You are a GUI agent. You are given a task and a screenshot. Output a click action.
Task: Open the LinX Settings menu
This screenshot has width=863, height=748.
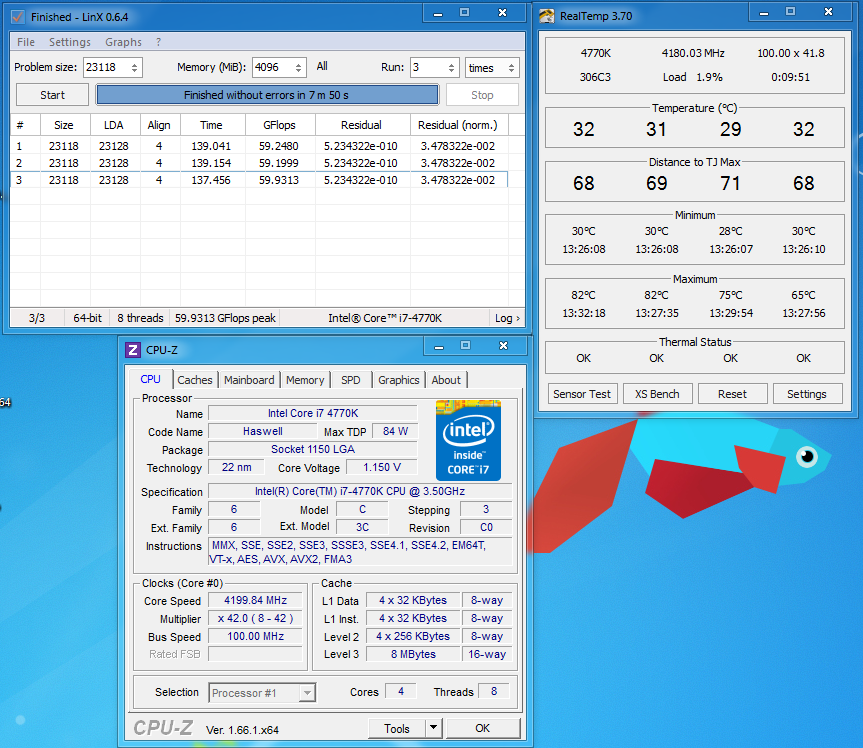click(x=70, y=42)
